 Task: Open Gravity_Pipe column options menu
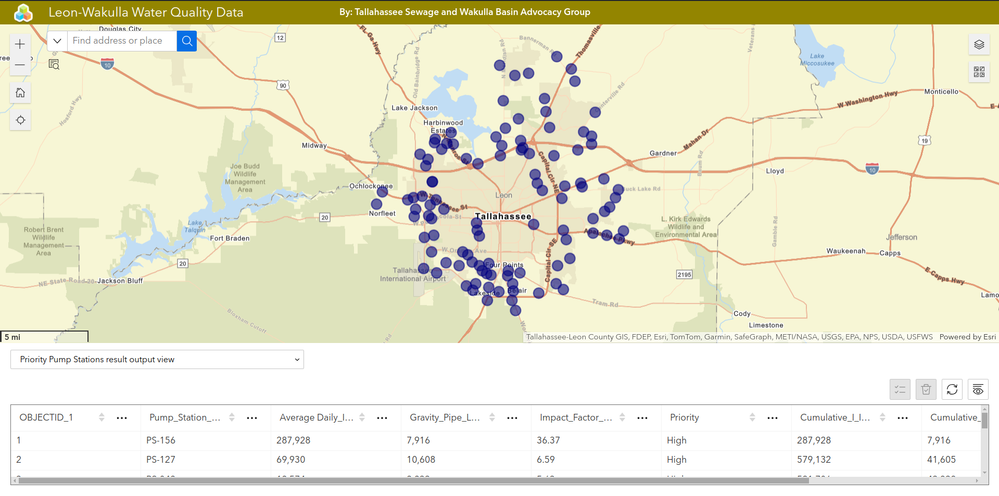tap(512, 418)
